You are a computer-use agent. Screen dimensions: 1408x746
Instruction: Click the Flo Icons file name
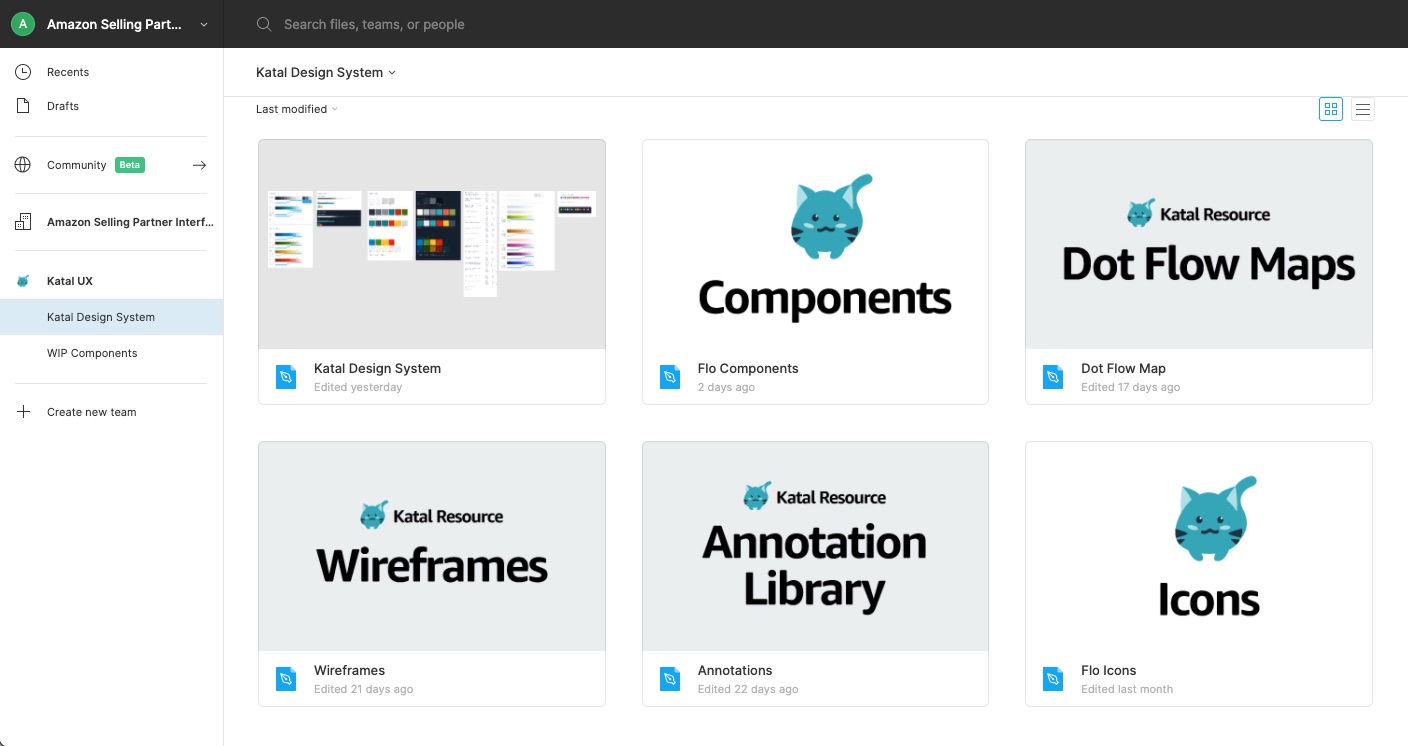[1109, 670]
